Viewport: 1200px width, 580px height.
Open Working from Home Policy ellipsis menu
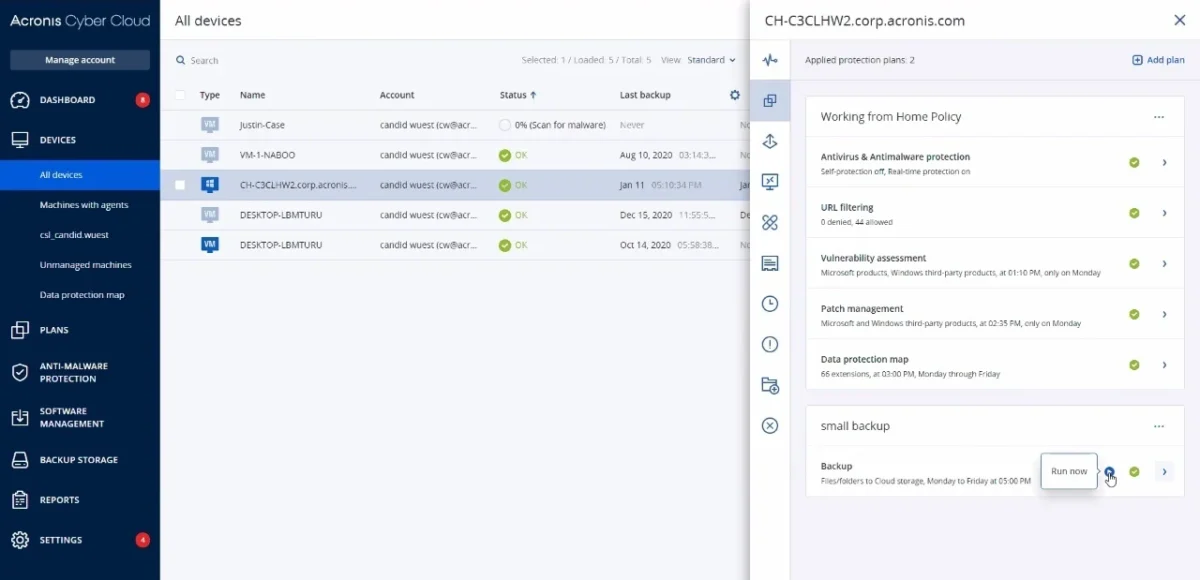point(1159,117)
